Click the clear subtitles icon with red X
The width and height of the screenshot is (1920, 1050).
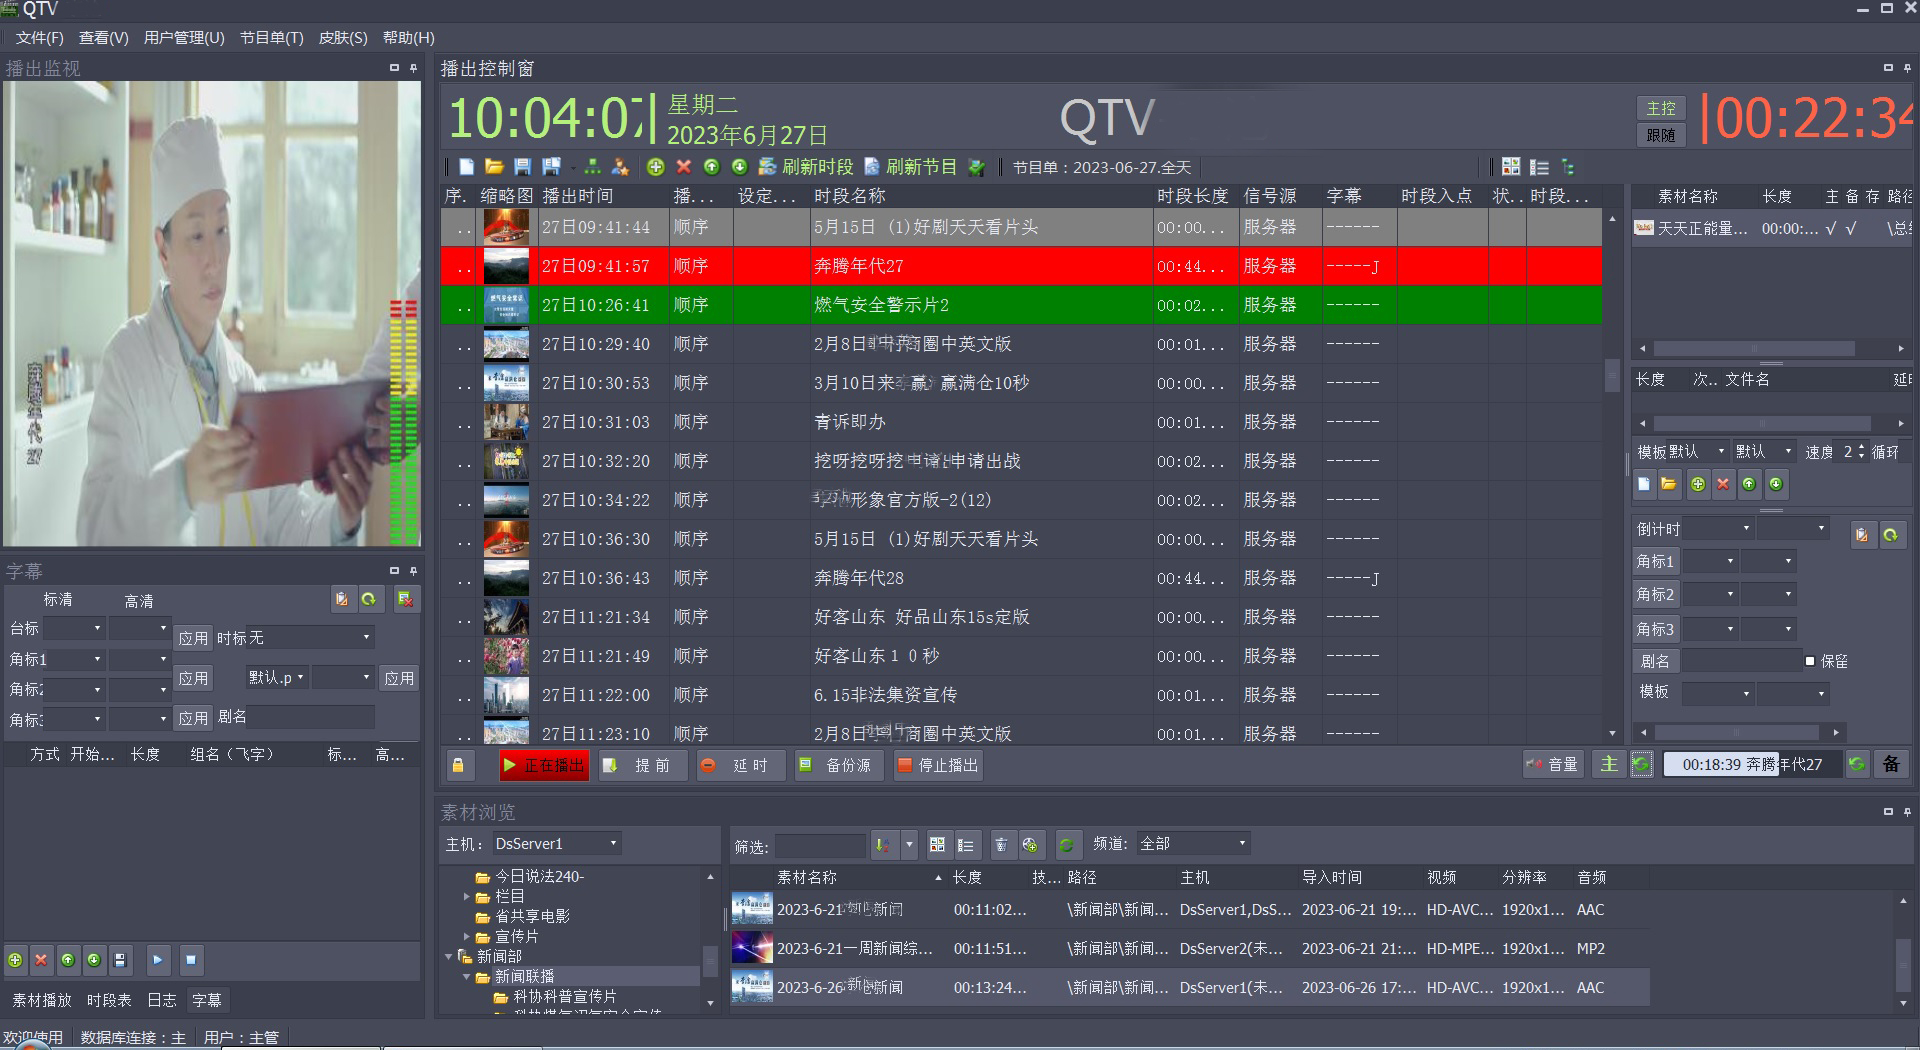pyautogui.click(x=405, y=599)
